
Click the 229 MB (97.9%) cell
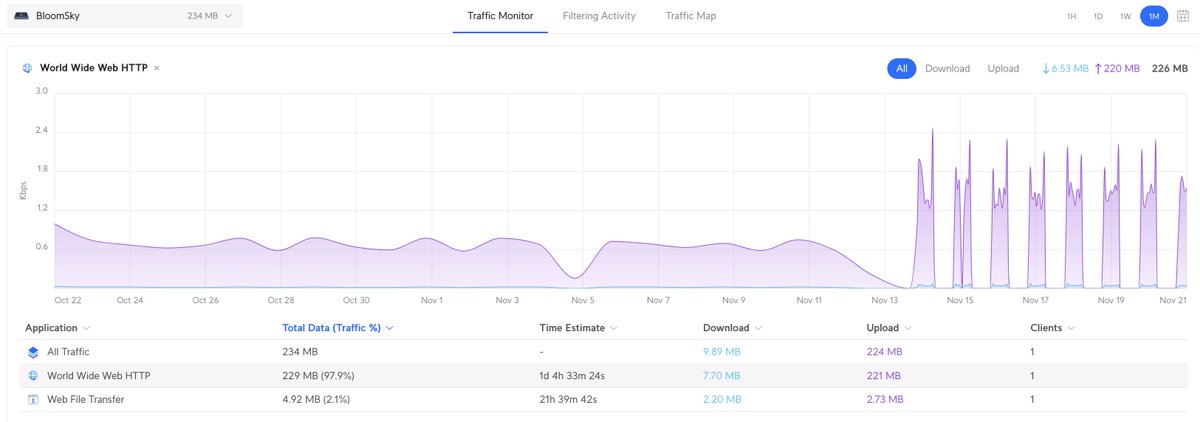[319, 376]
